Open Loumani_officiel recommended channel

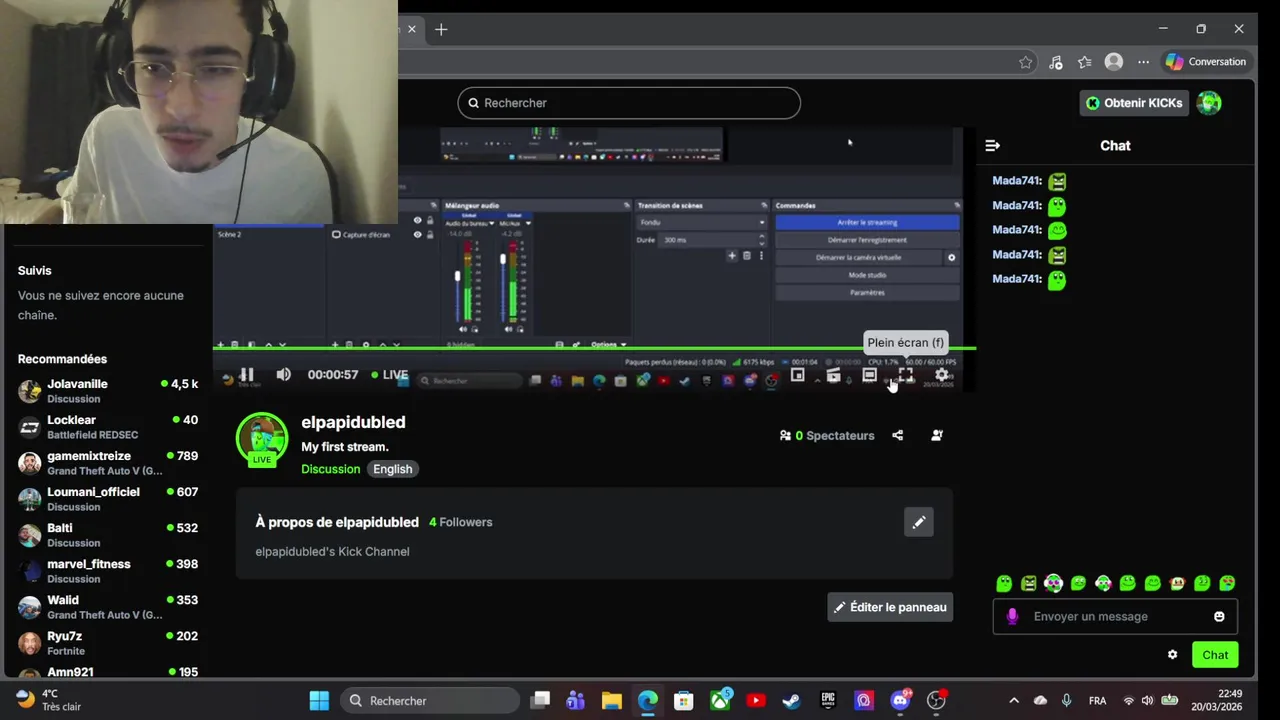107,499
